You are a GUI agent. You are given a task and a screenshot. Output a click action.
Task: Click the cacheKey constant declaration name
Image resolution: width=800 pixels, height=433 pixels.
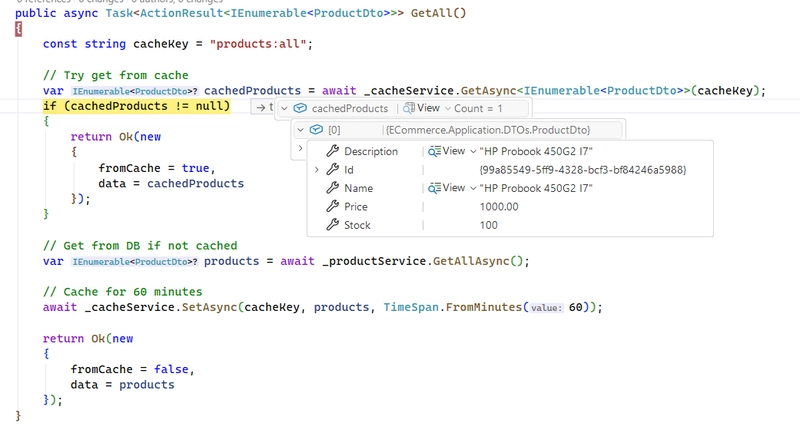[161, 44]
